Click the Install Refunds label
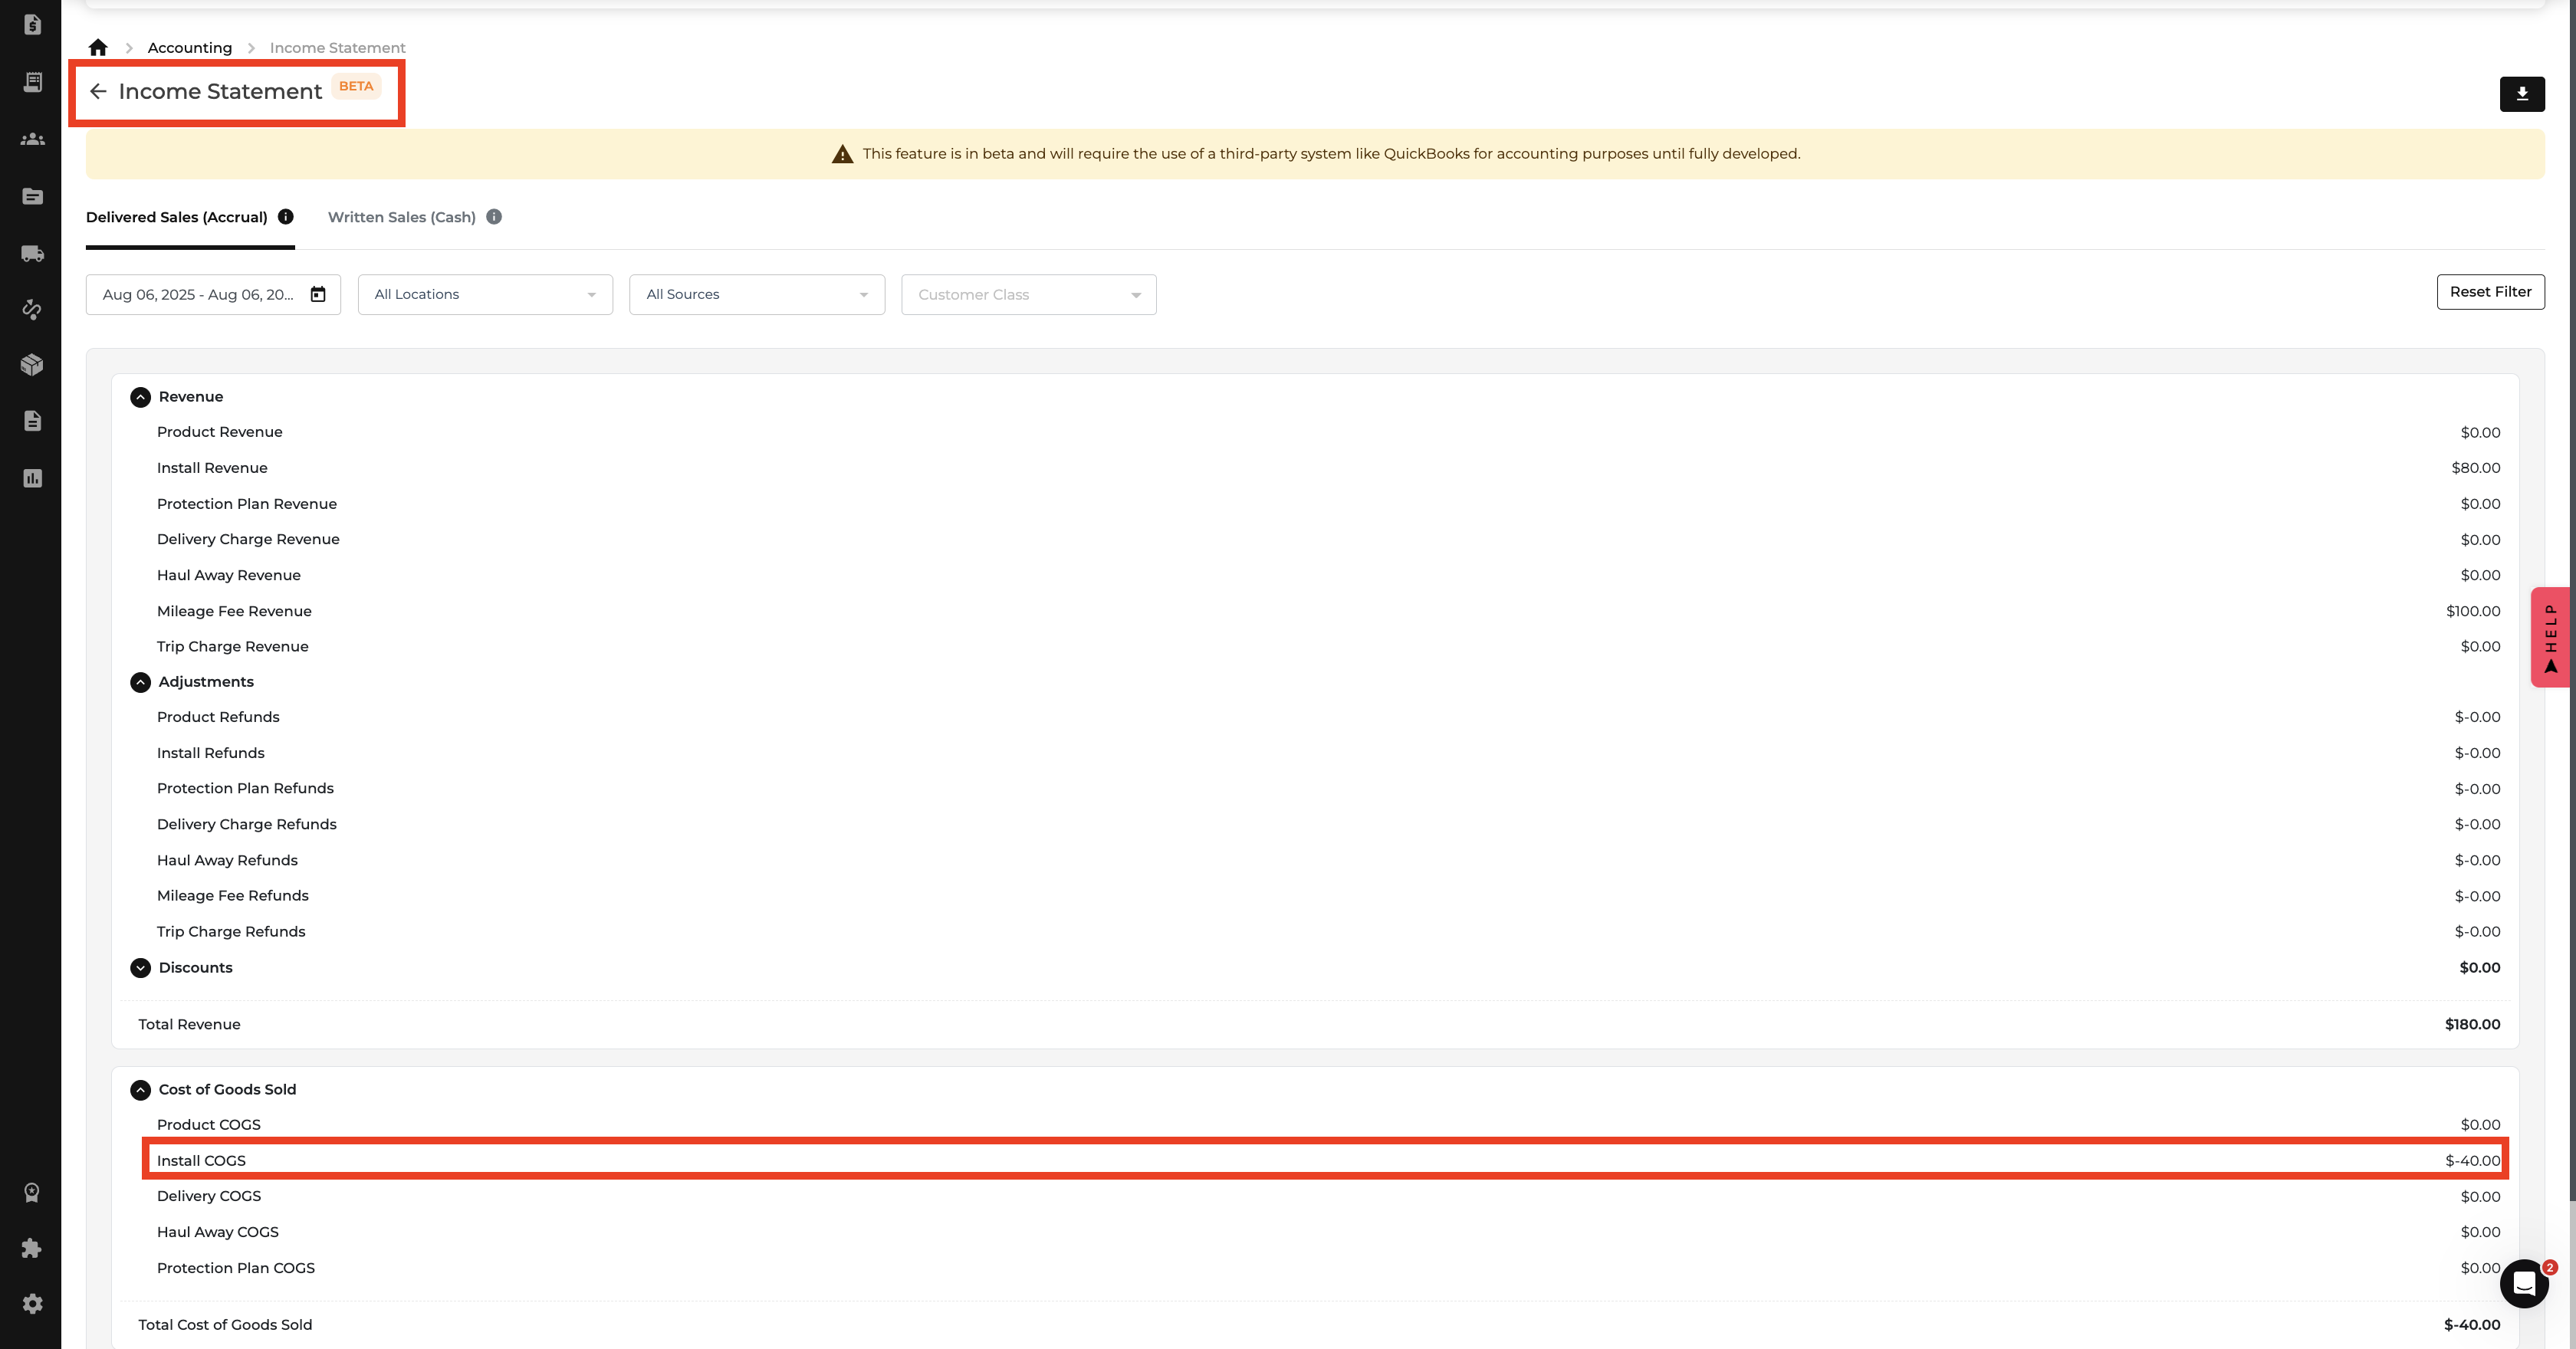 pos(210,753)
